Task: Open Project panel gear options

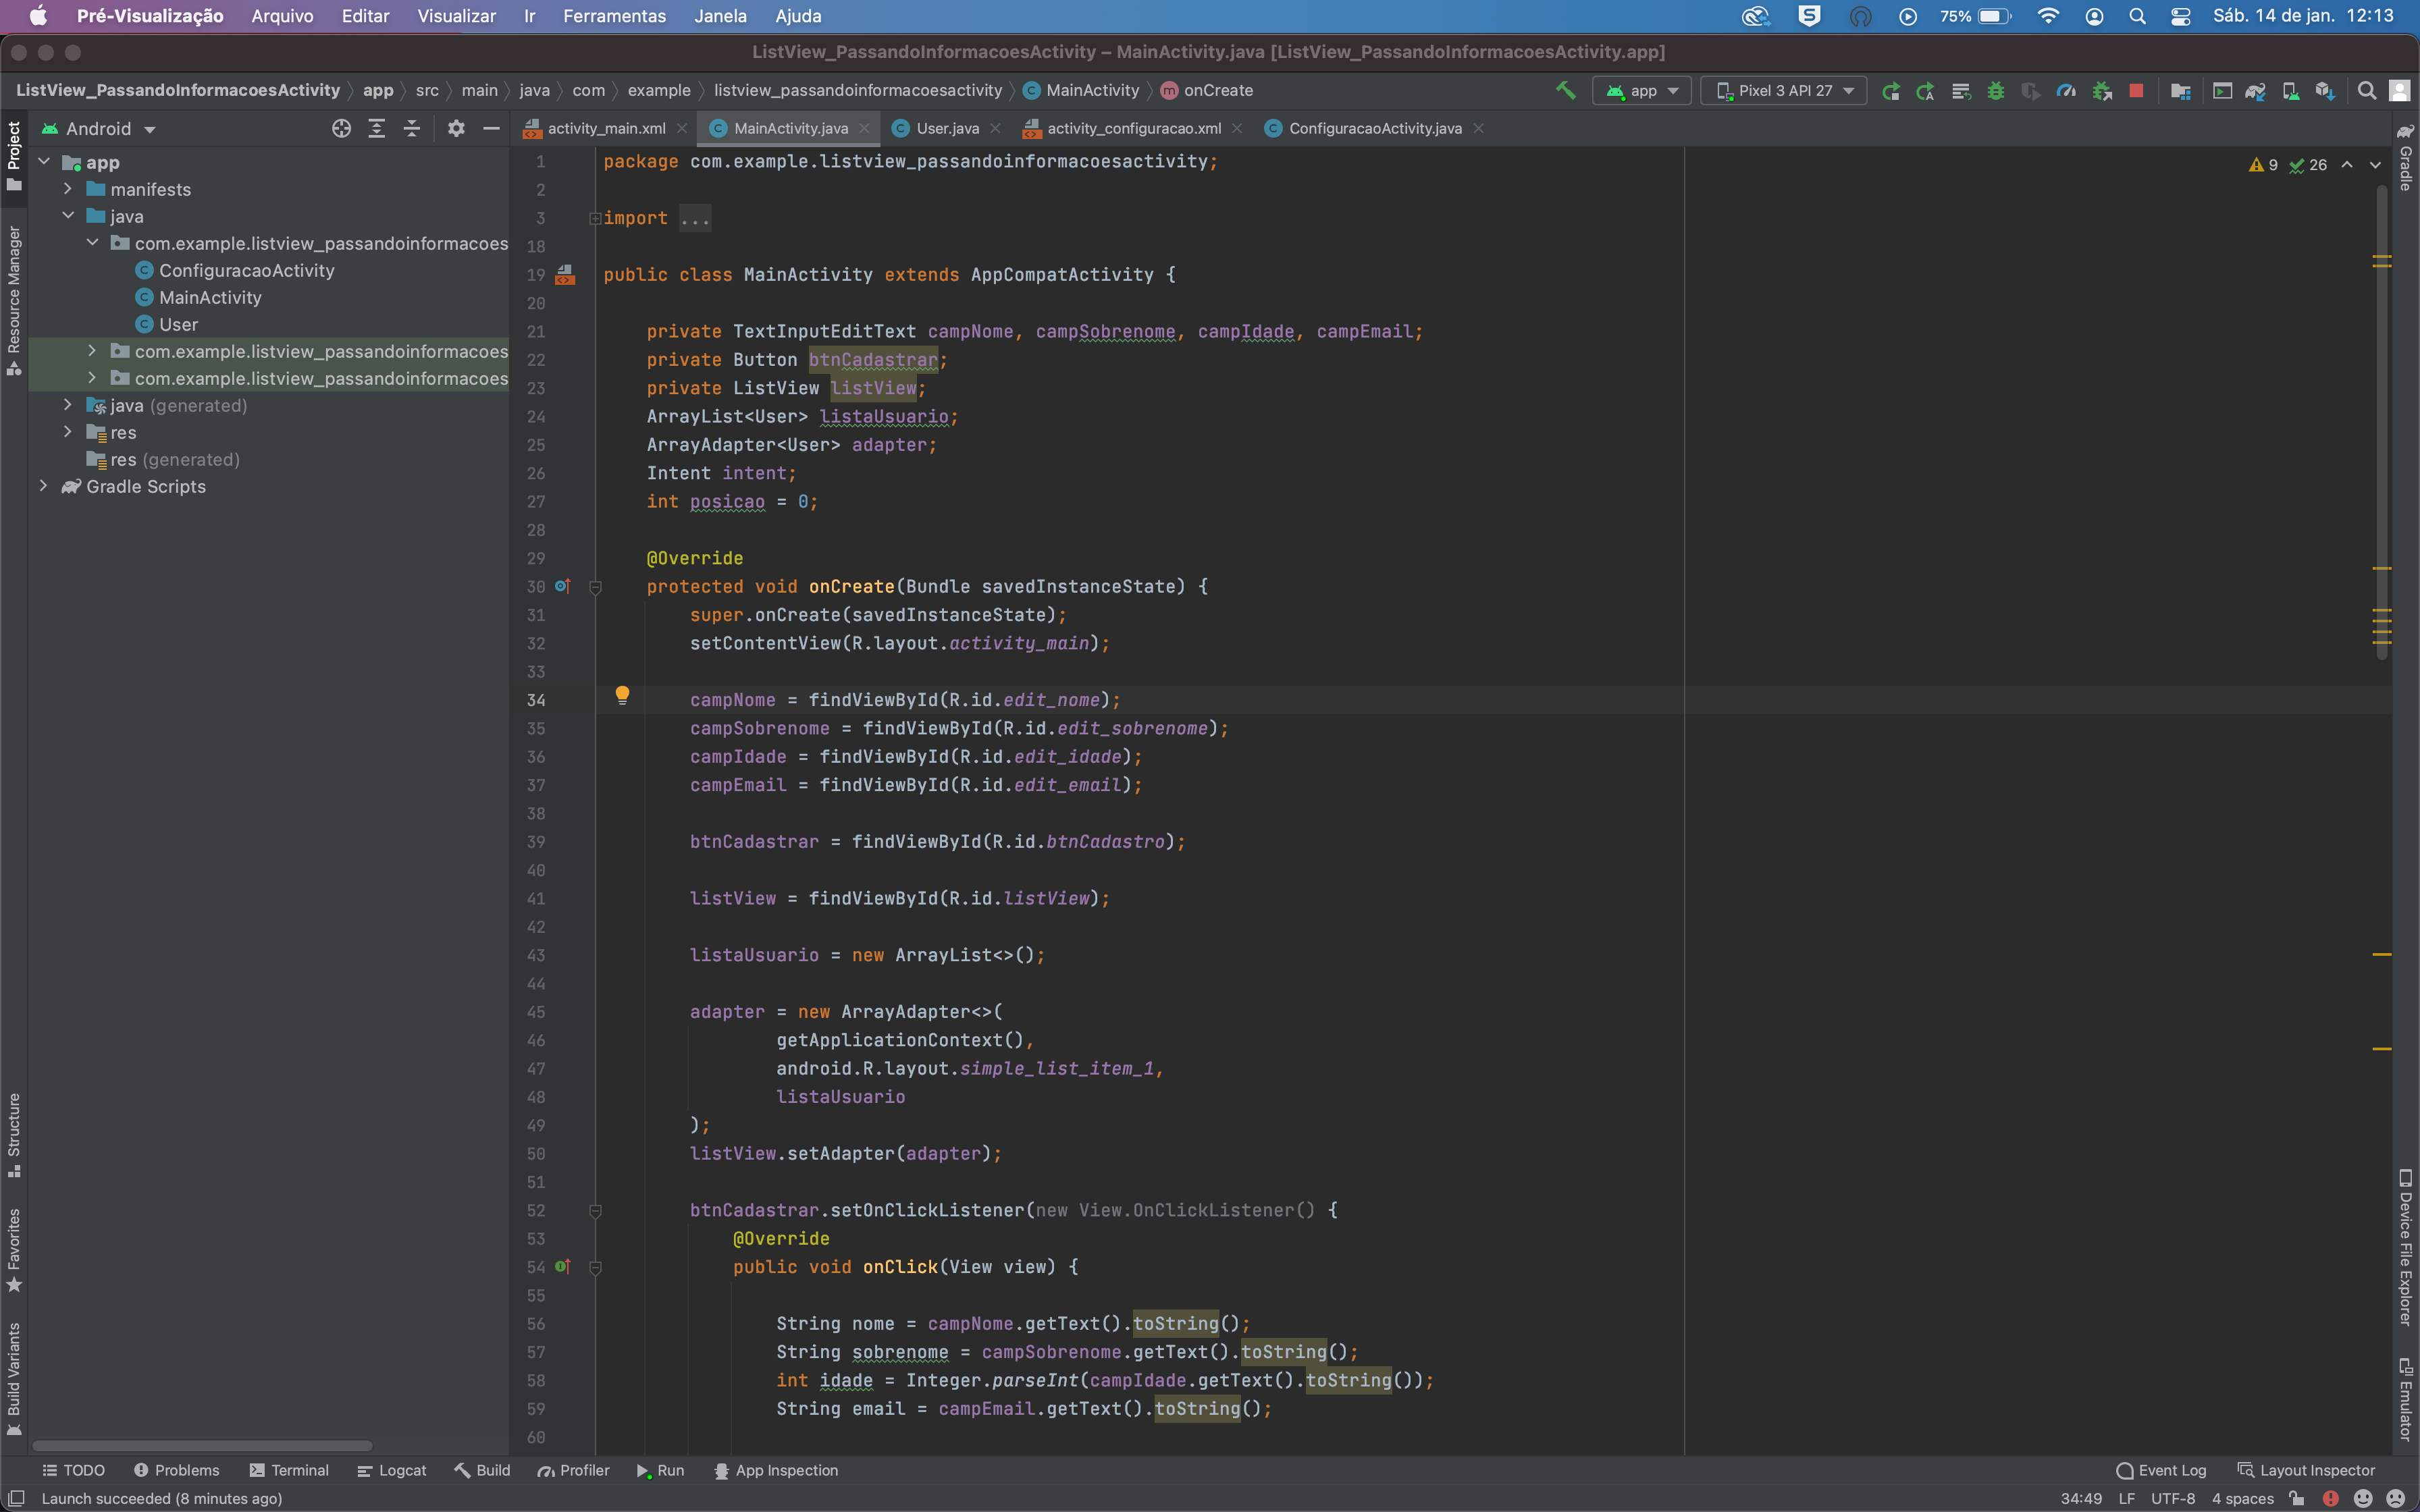Action: pos(456,128)
